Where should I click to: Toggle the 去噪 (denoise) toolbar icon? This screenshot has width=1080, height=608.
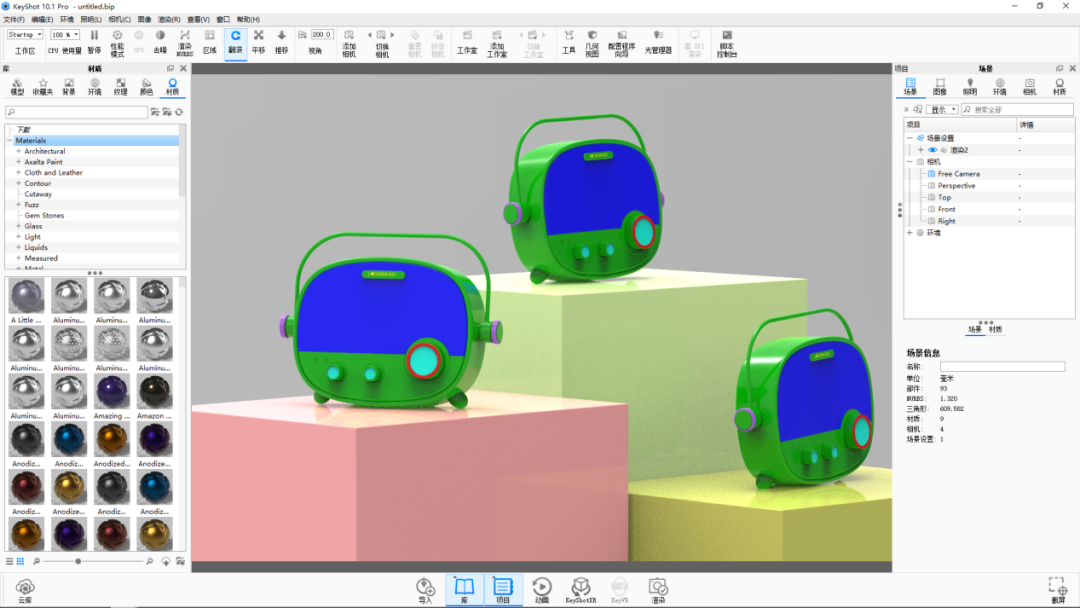pyautogui.click(x=160, y=42)
